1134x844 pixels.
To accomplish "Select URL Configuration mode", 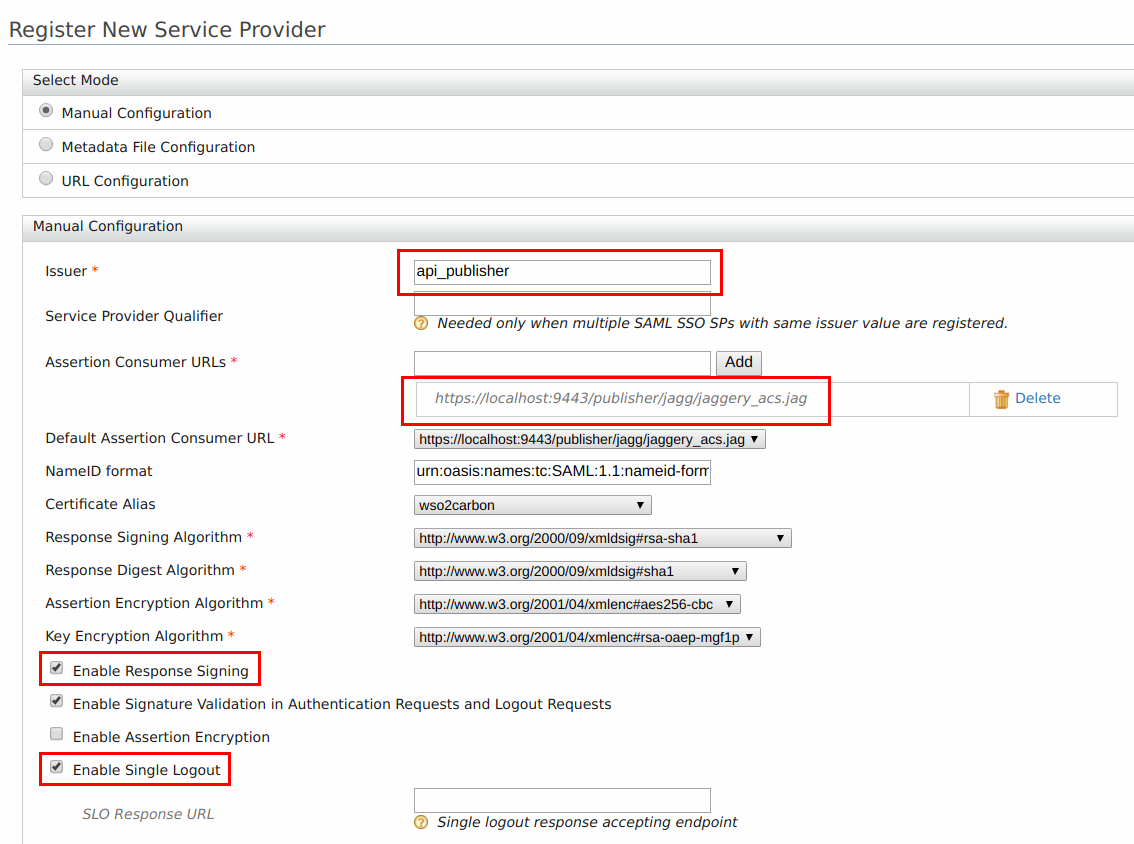I will coord(45,178).
